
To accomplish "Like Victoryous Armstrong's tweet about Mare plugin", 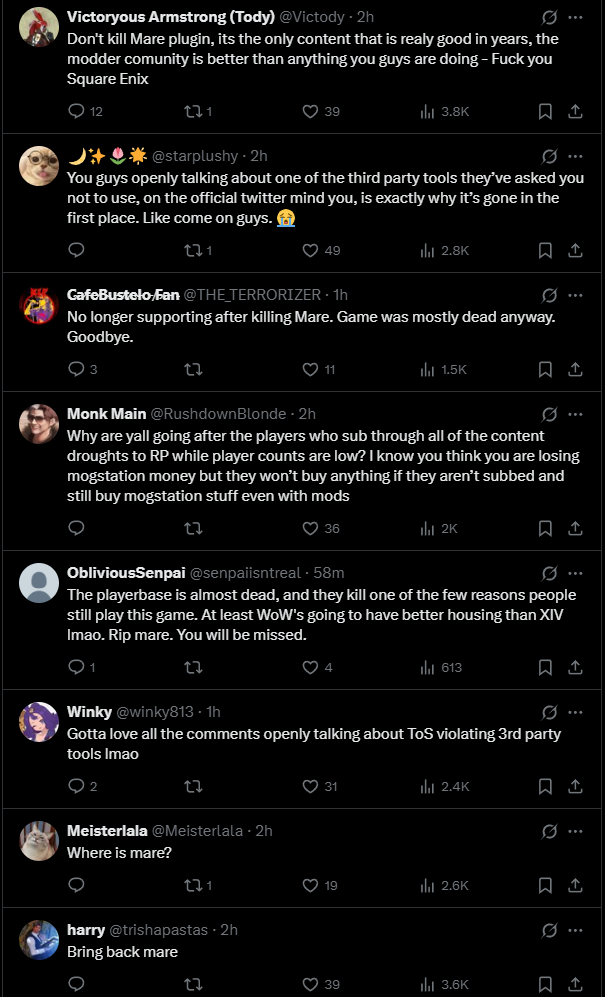I will pos(310,111).
